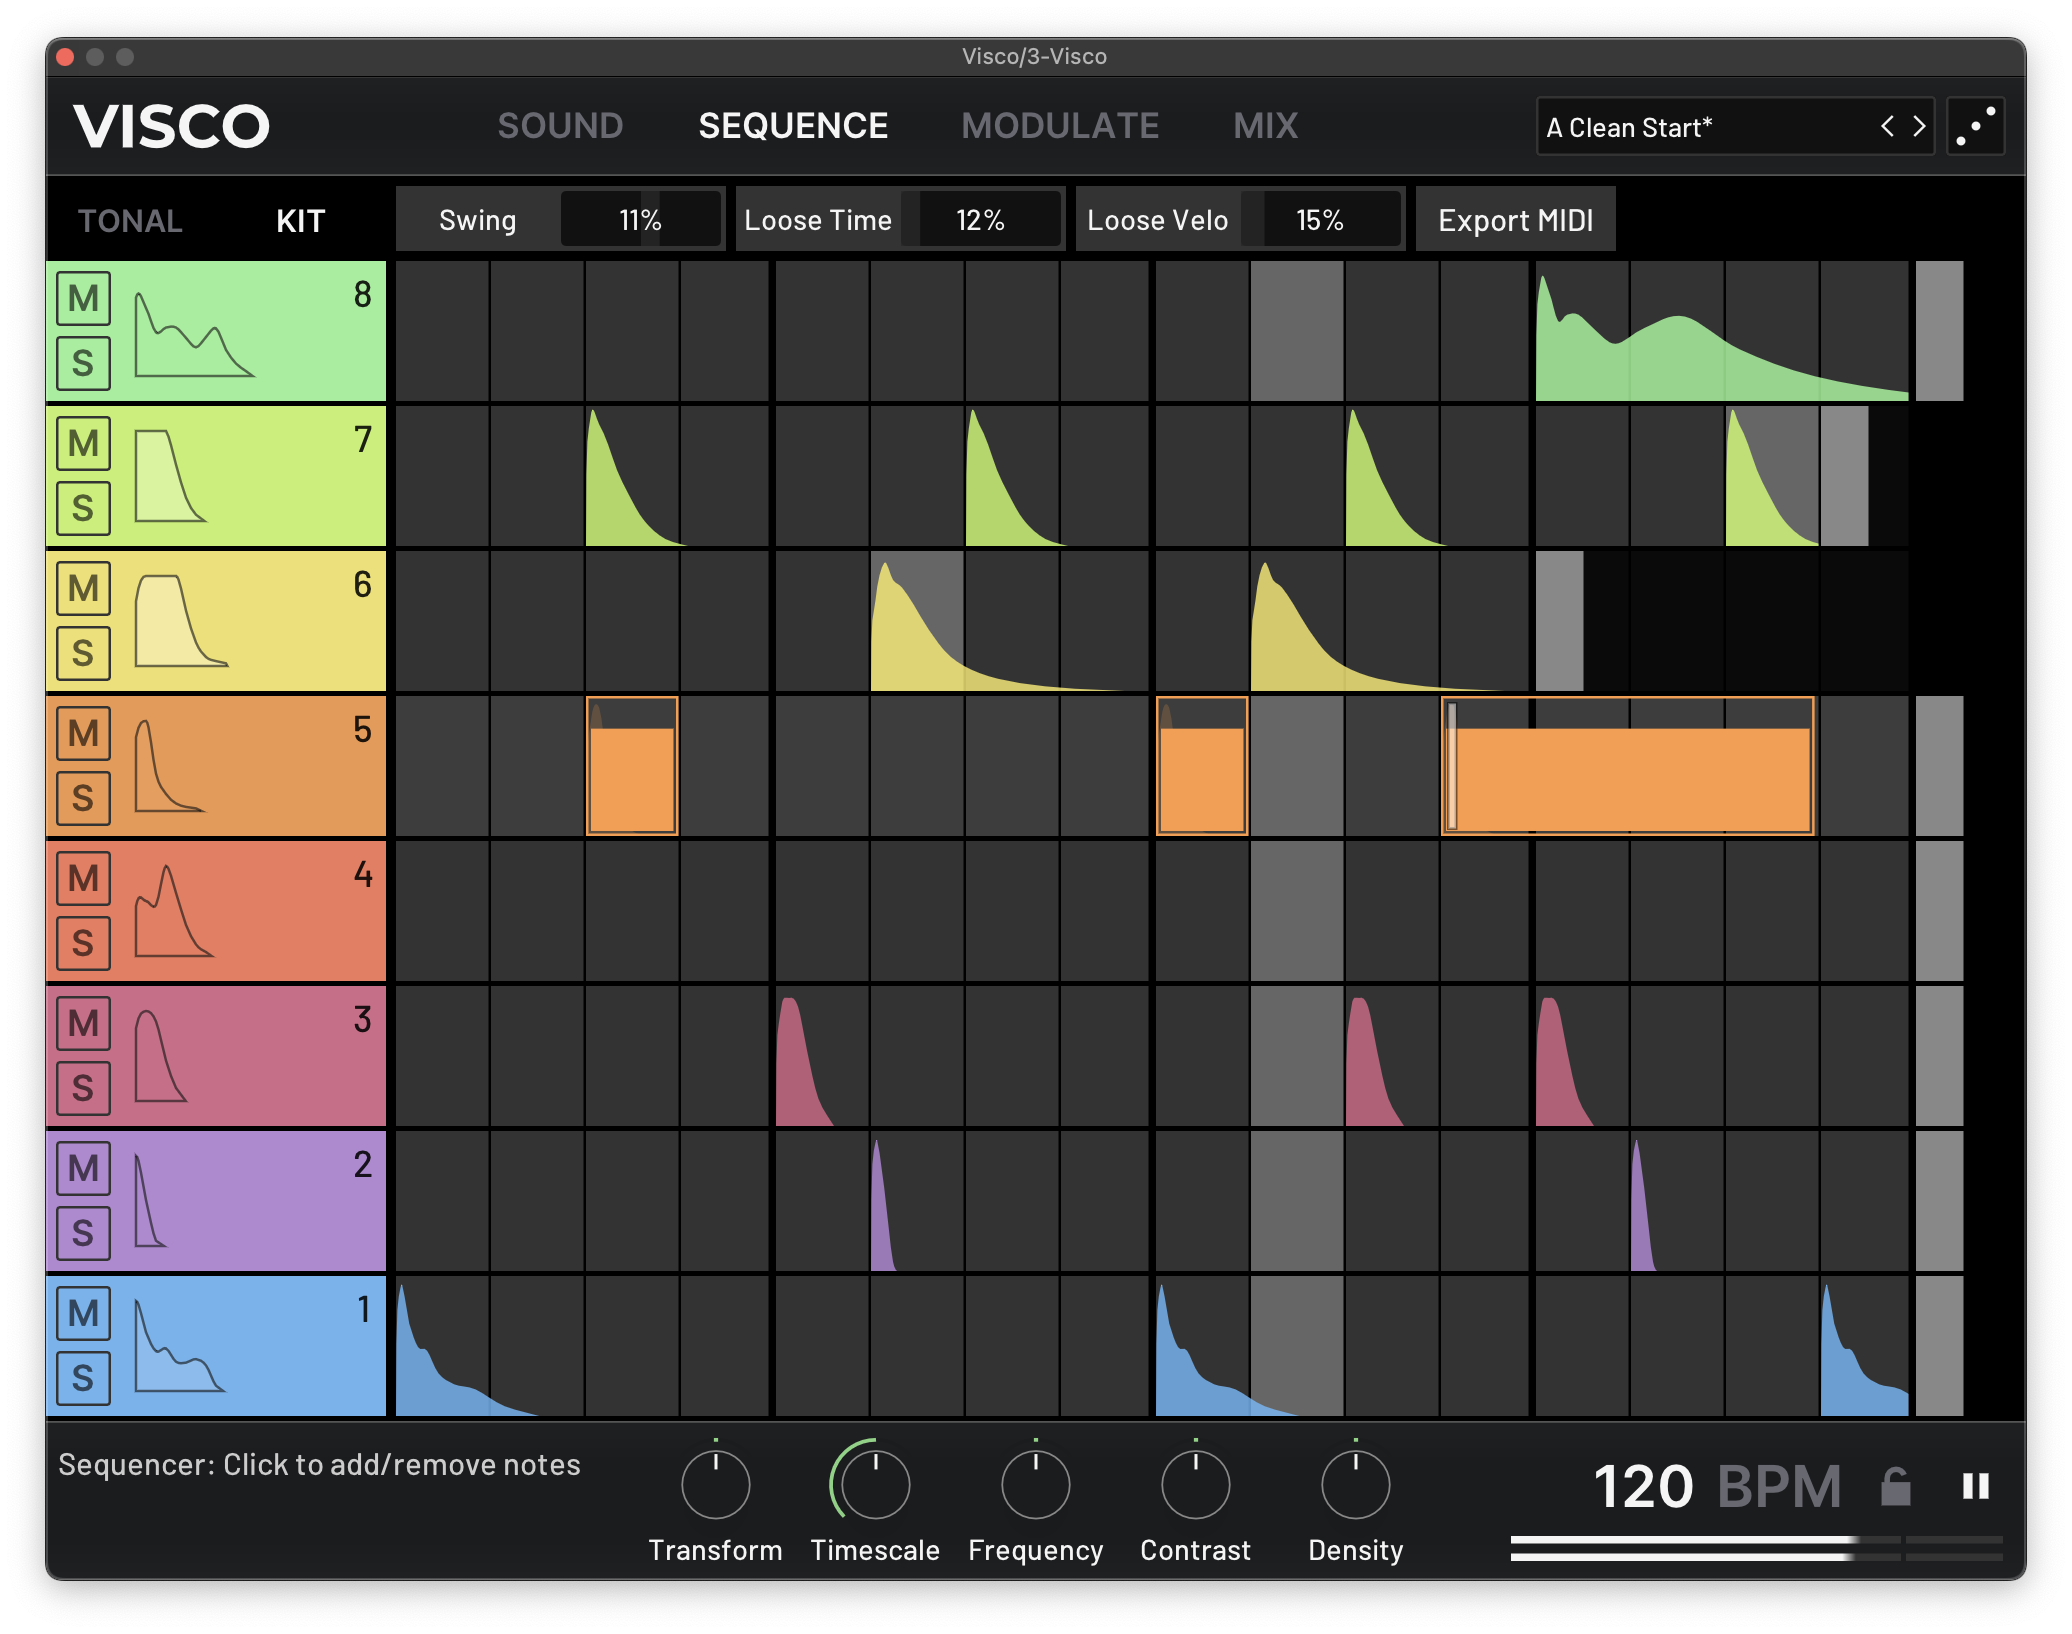2072x1634 pixels.
Task: Mute track 8
Action: point(83,299)
